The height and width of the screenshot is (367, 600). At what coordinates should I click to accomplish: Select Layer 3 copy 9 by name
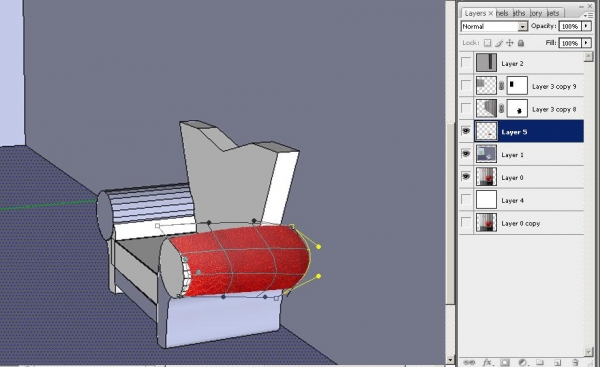554,86
